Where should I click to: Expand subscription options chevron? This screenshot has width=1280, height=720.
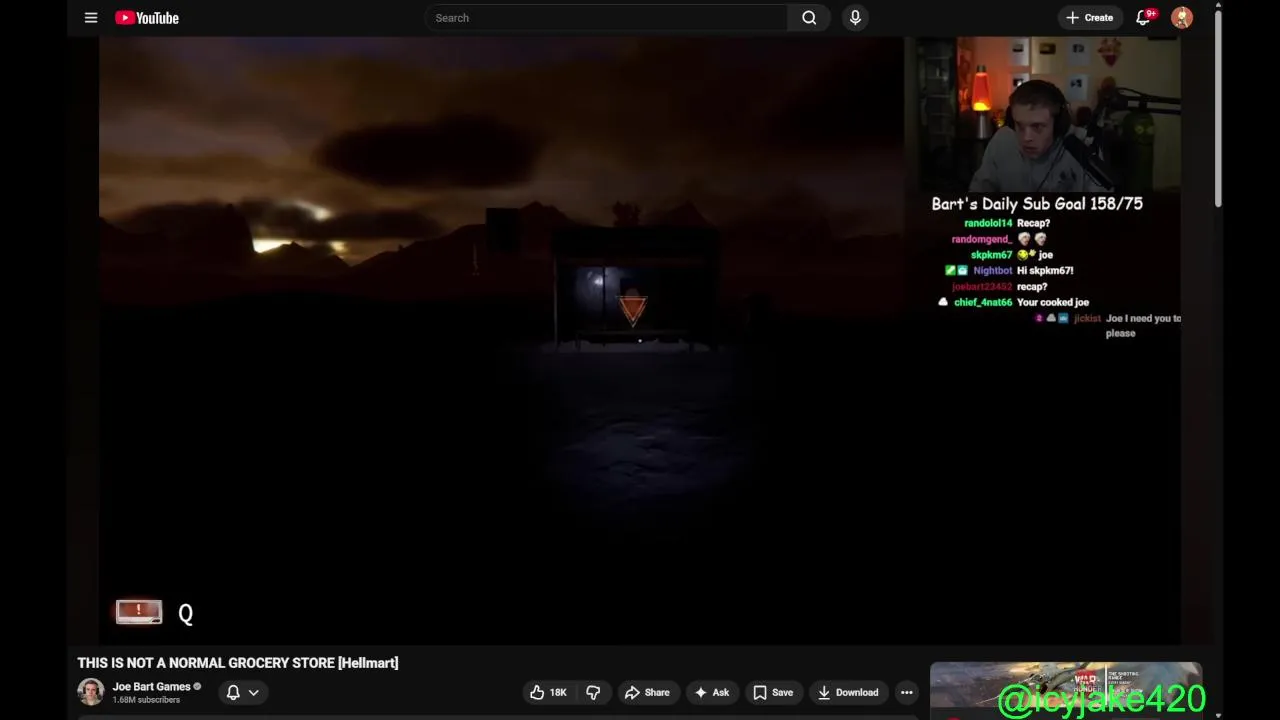254,692
